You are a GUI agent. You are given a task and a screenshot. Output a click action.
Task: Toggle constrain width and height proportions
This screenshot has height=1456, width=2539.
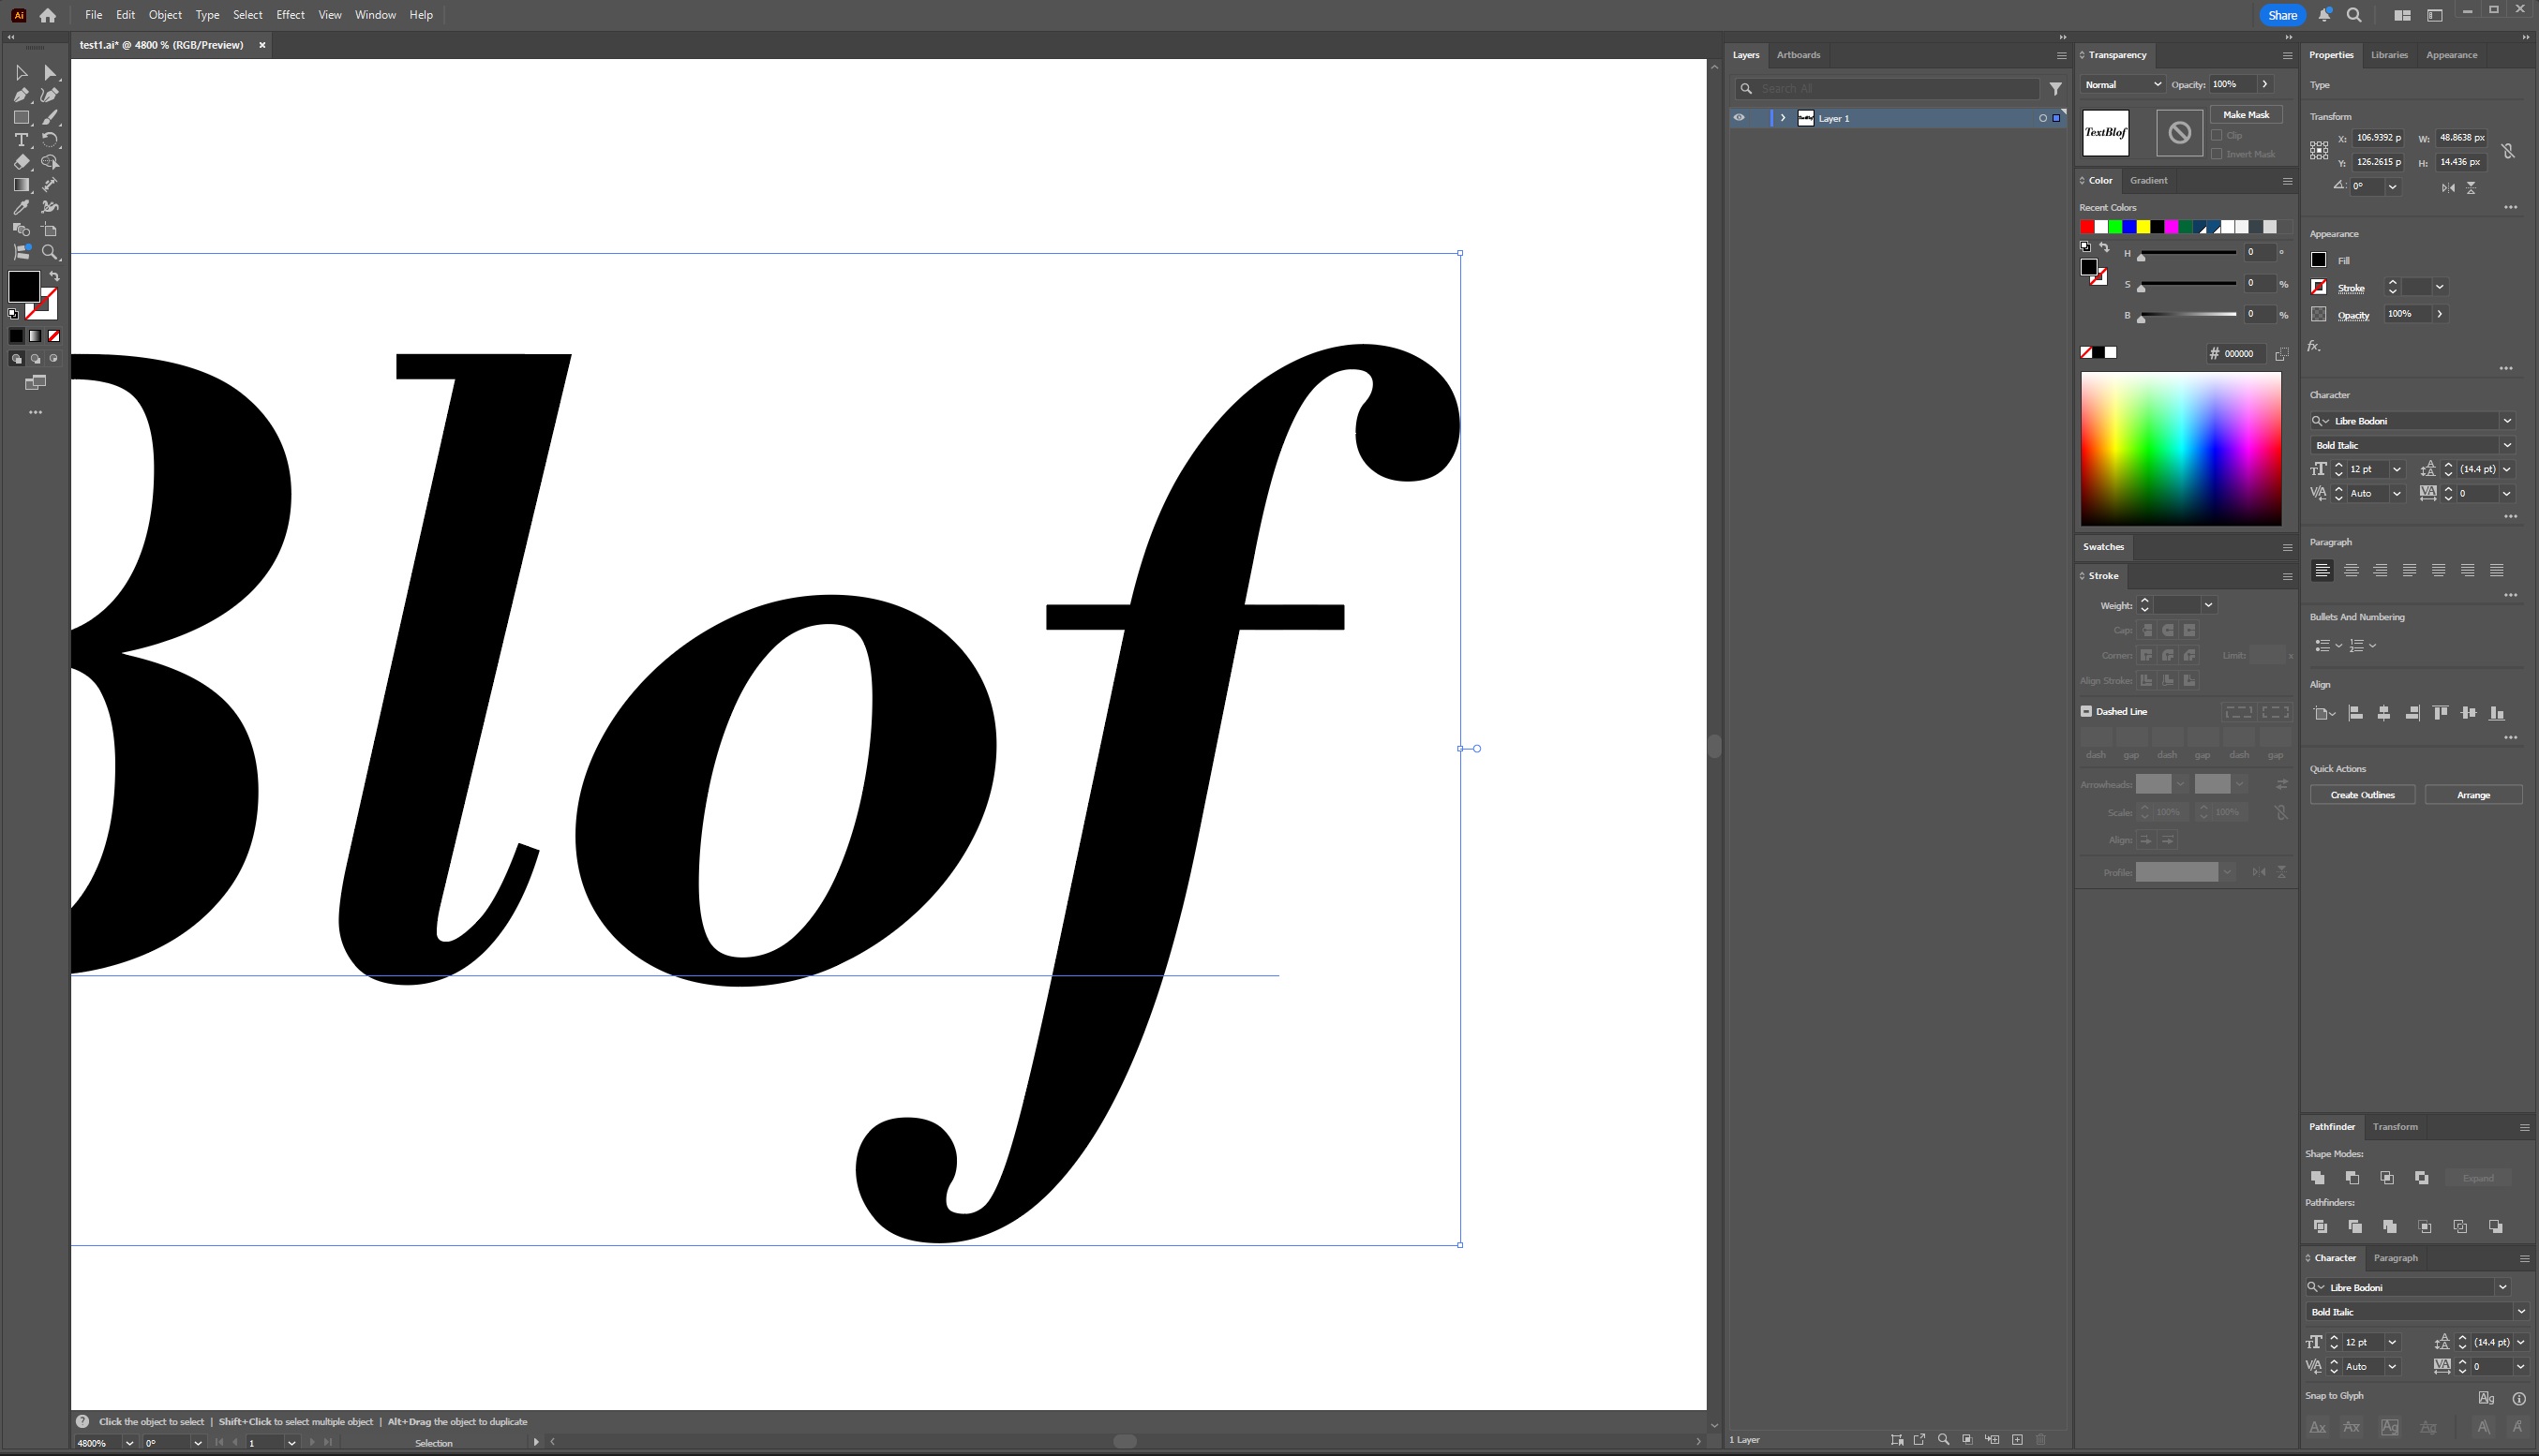(x=2508, y=151)
